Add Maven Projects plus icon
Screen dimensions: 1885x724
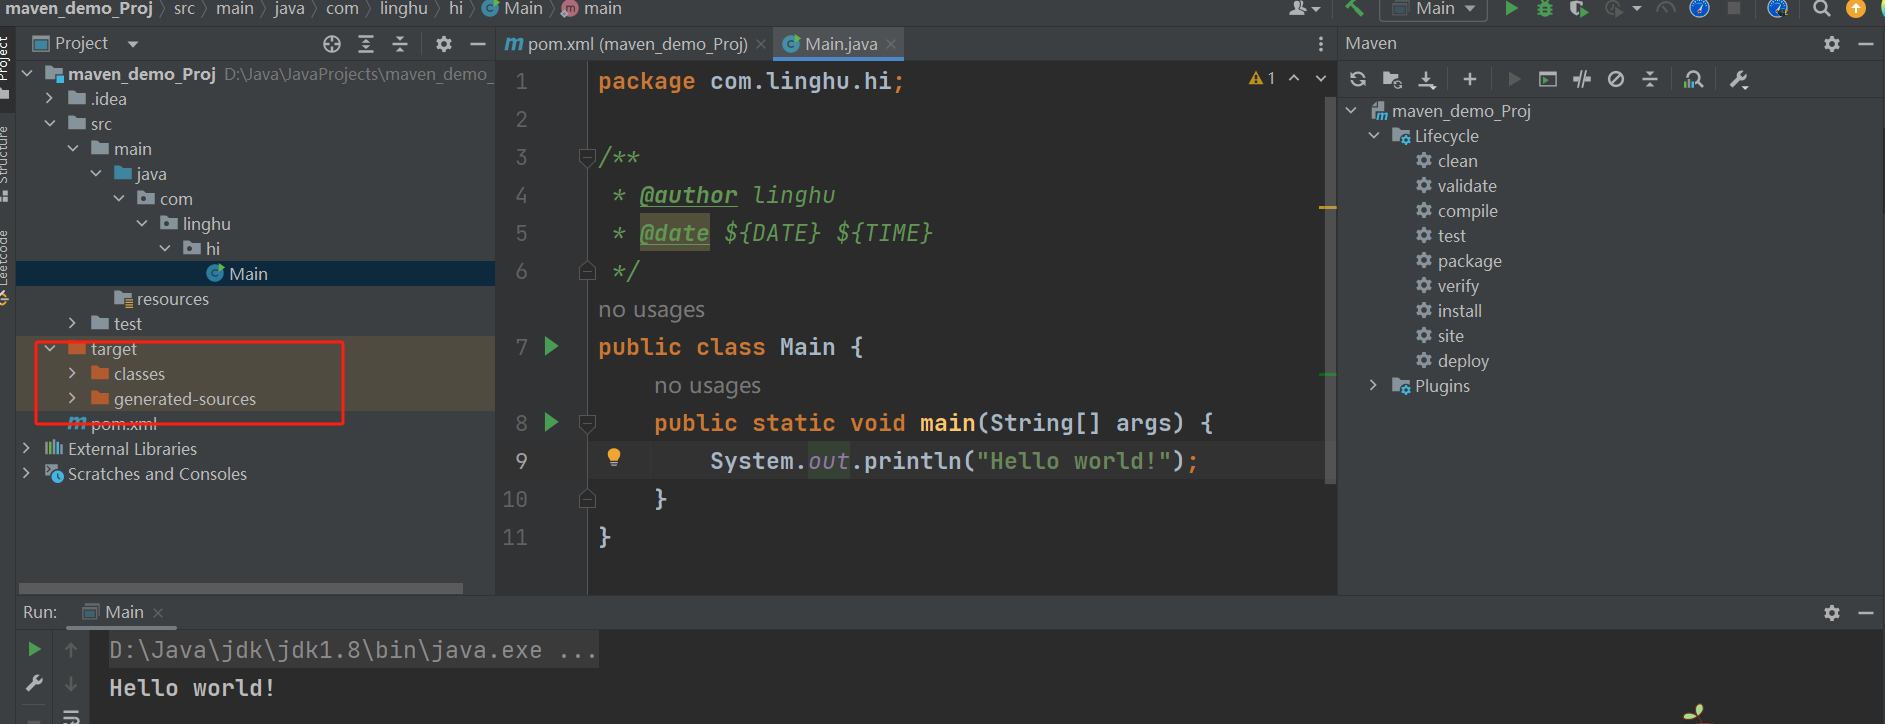click(x=1469, y=79)
